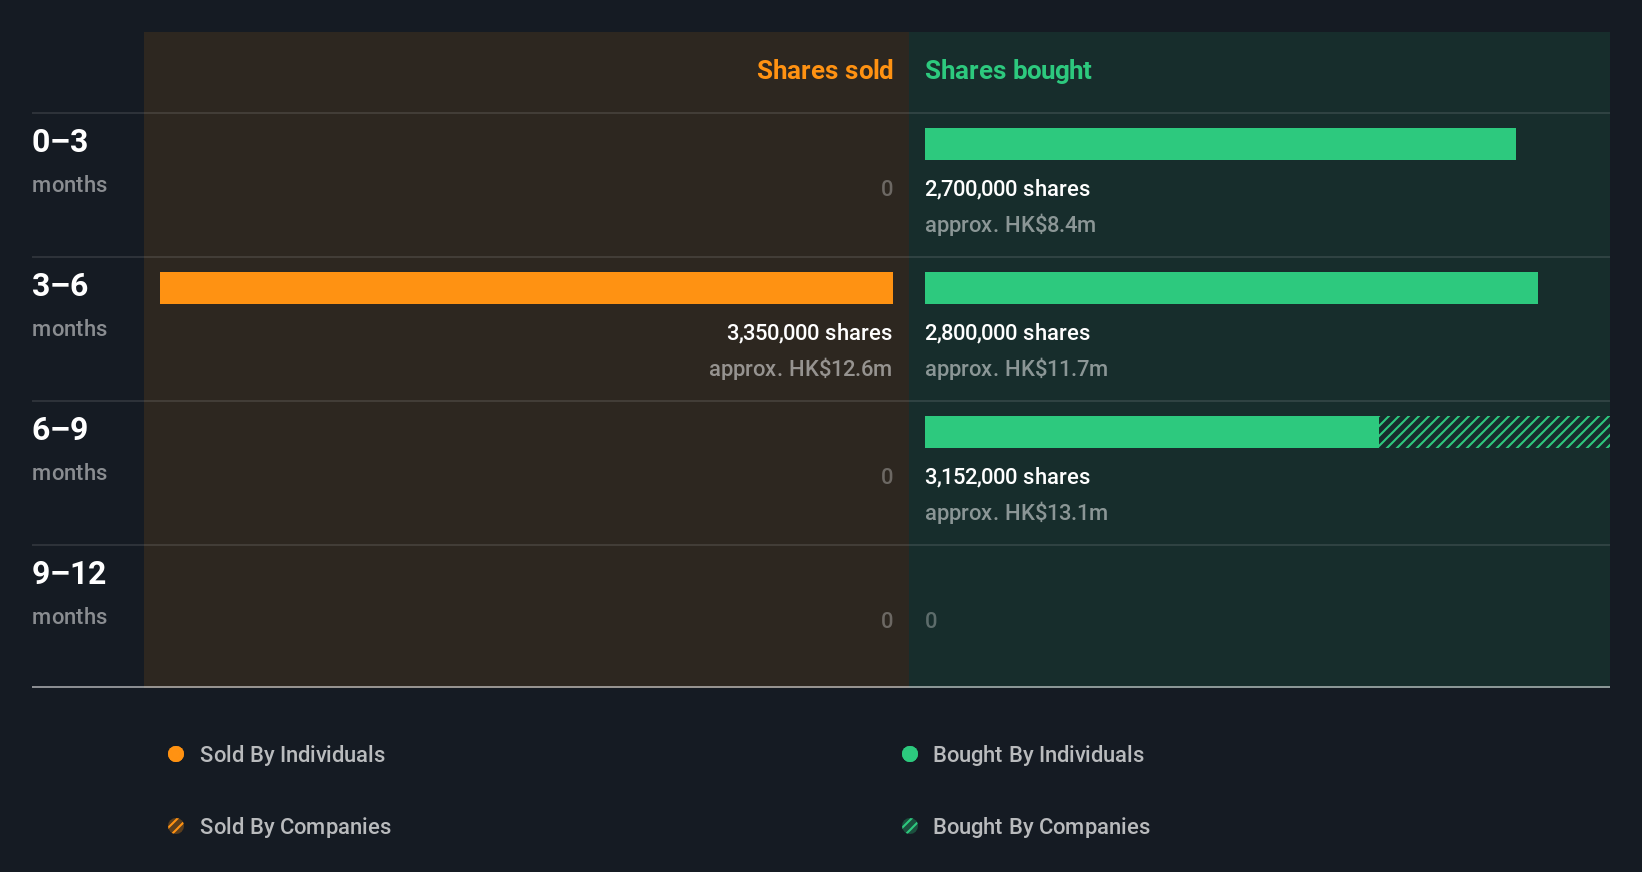Click the Shares bought column header
The width and height of the screenshot is (1642, 872).
tap(1008, 70)
